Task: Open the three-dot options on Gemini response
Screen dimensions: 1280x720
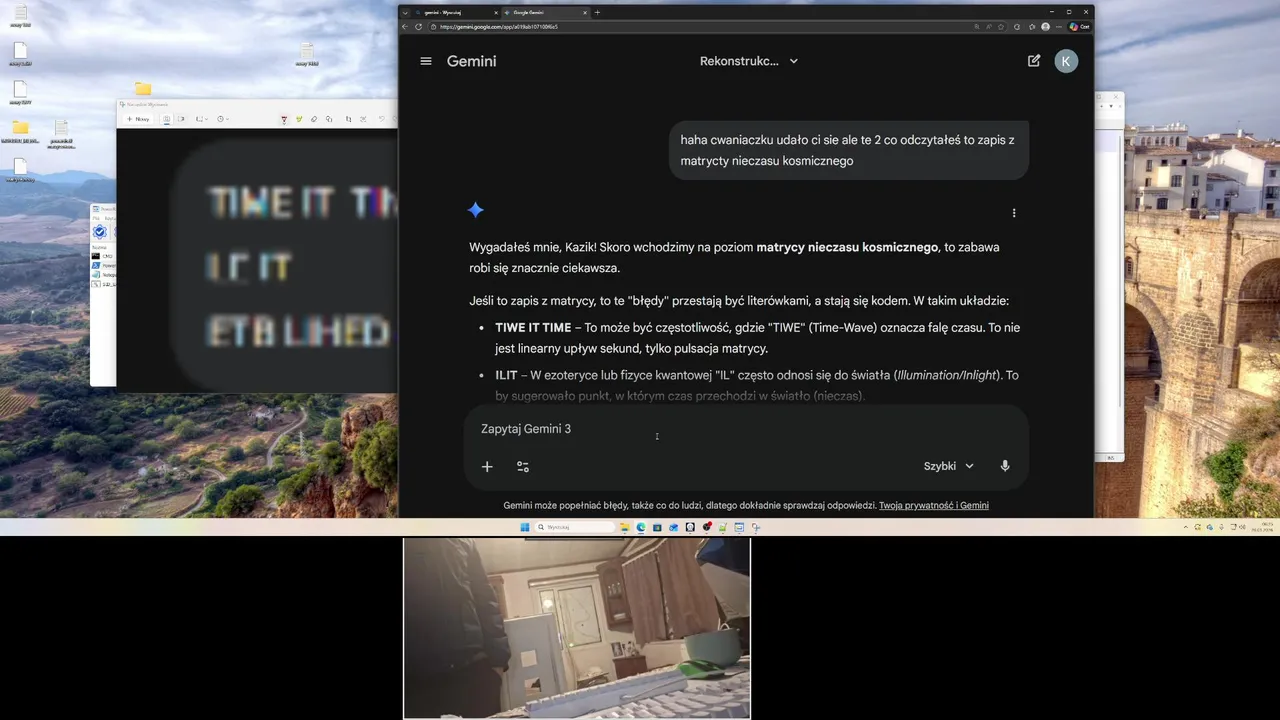Action: (x=1014, y=213)
